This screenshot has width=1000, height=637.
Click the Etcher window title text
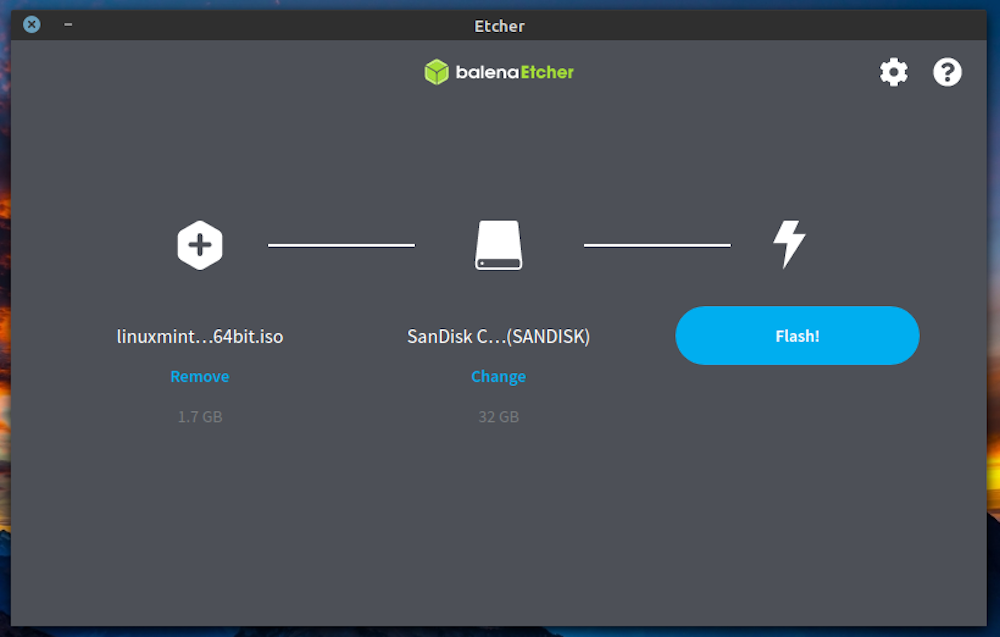(x=499, y=26)
